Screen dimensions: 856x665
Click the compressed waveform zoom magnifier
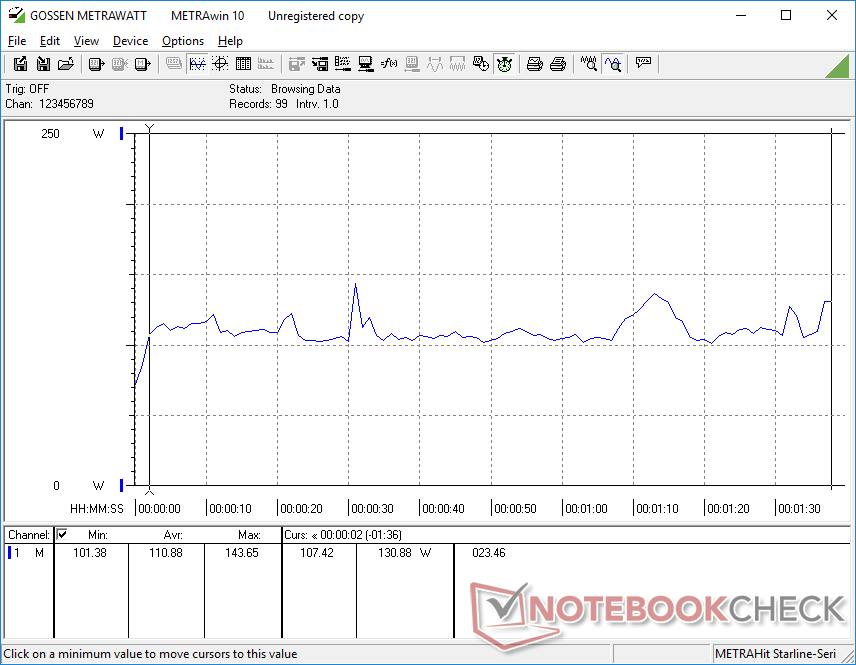(x=588, y=64)
